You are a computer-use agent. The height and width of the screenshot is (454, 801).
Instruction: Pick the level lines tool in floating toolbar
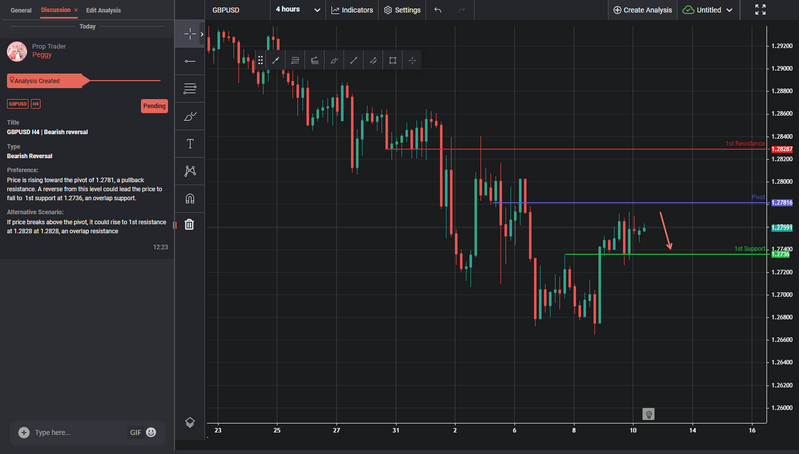(295, 60)
